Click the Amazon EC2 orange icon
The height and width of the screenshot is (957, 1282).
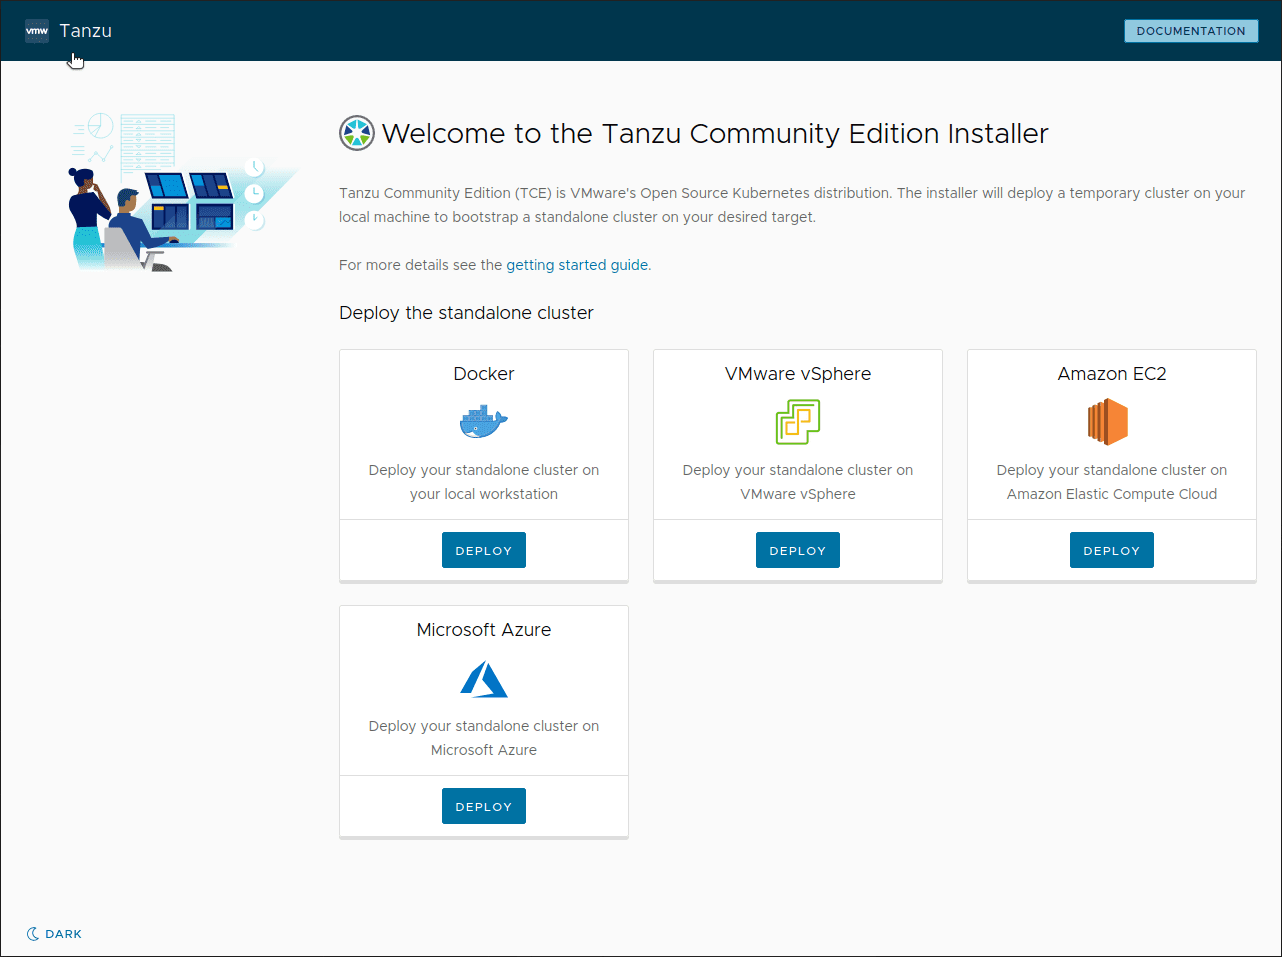pos(1108,421)
